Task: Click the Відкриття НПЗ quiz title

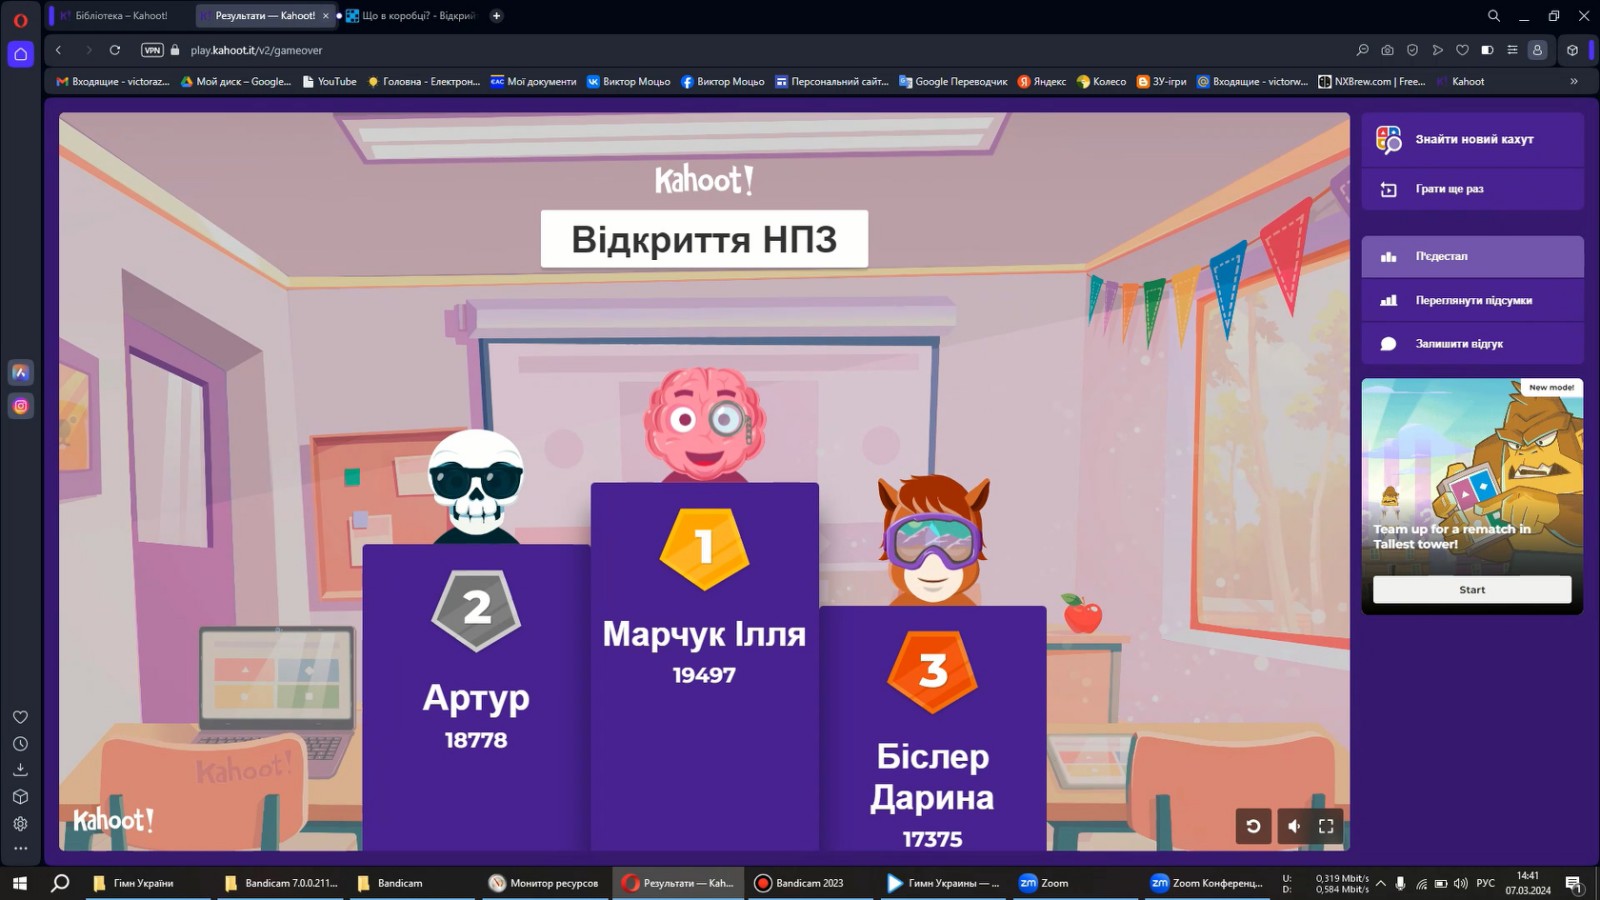Action: point(704,240)
